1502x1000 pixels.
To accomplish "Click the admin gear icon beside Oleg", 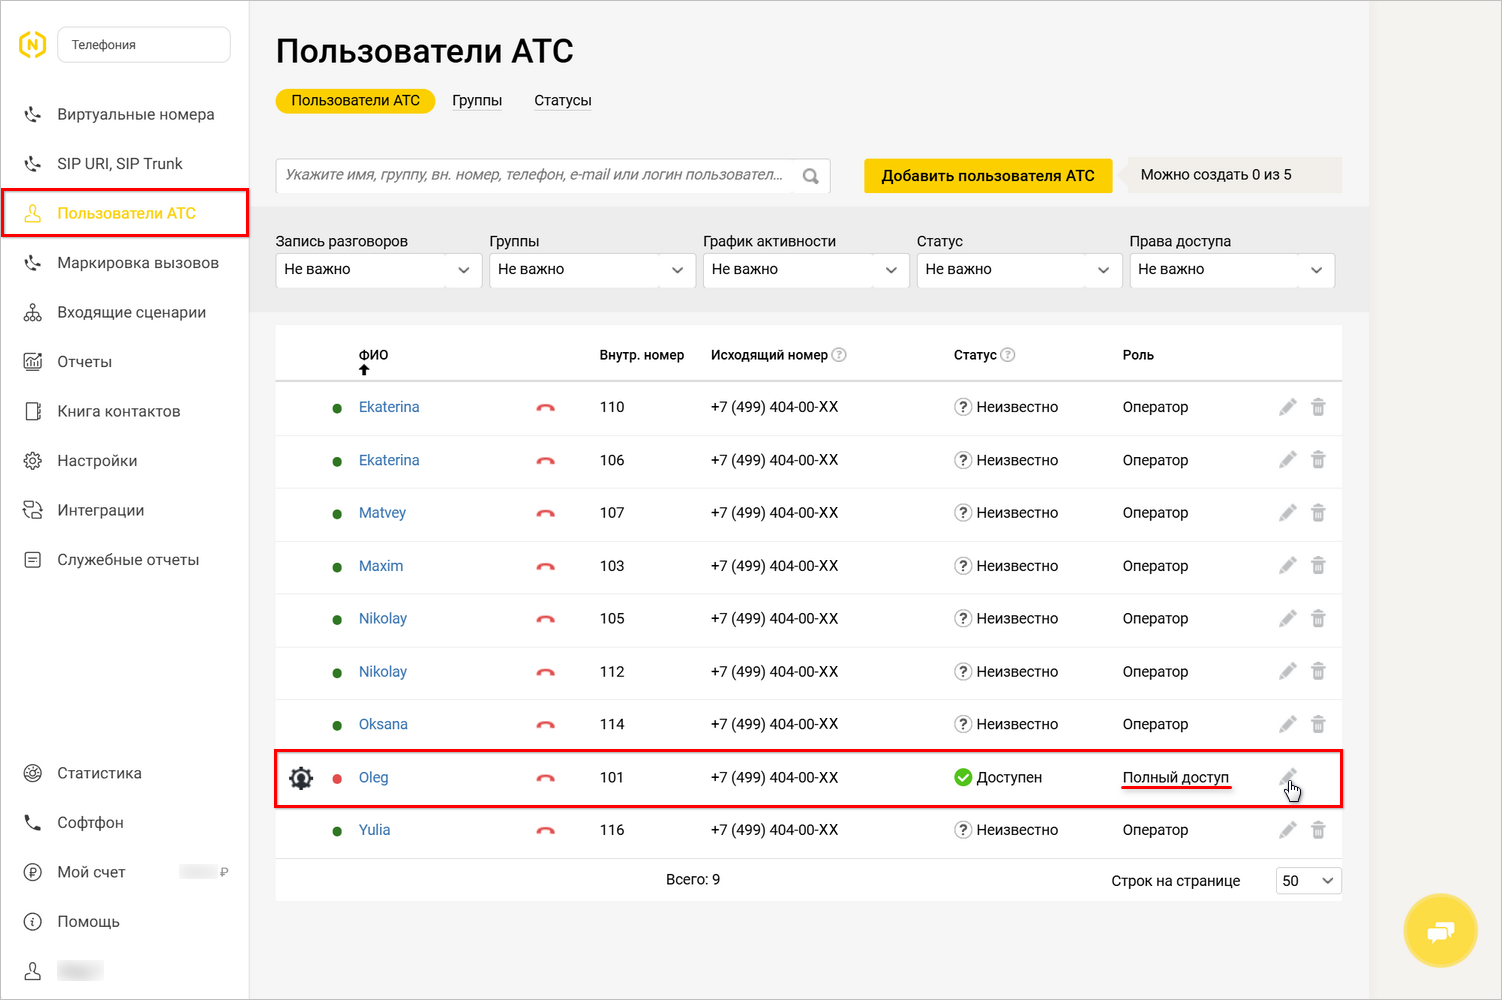I will tap(300, 777).
